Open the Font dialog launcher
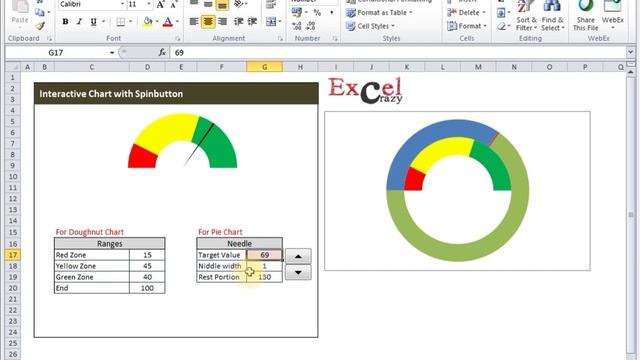The image size is (640, 360). (178, 39)
